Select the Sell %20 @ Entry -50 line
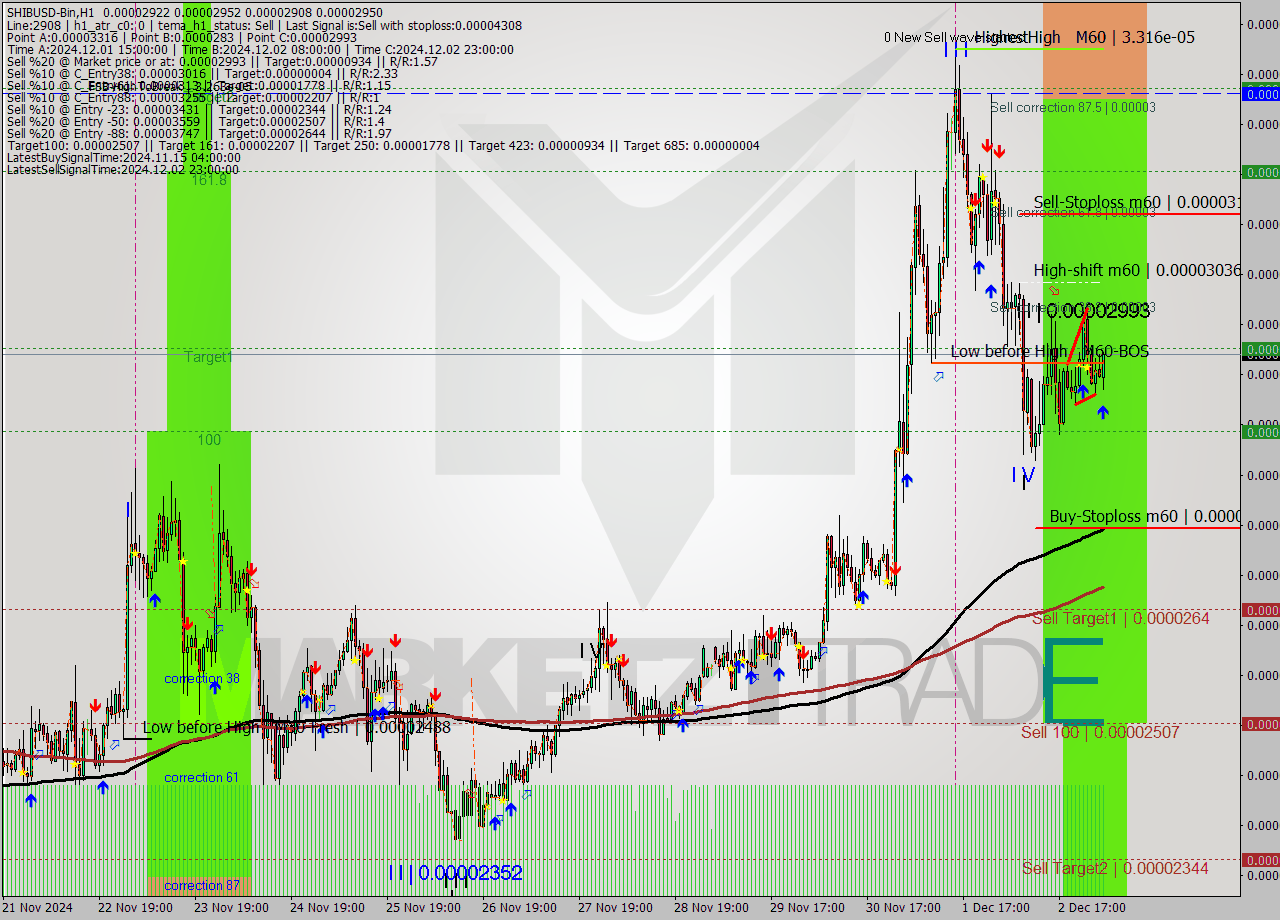 195,121
